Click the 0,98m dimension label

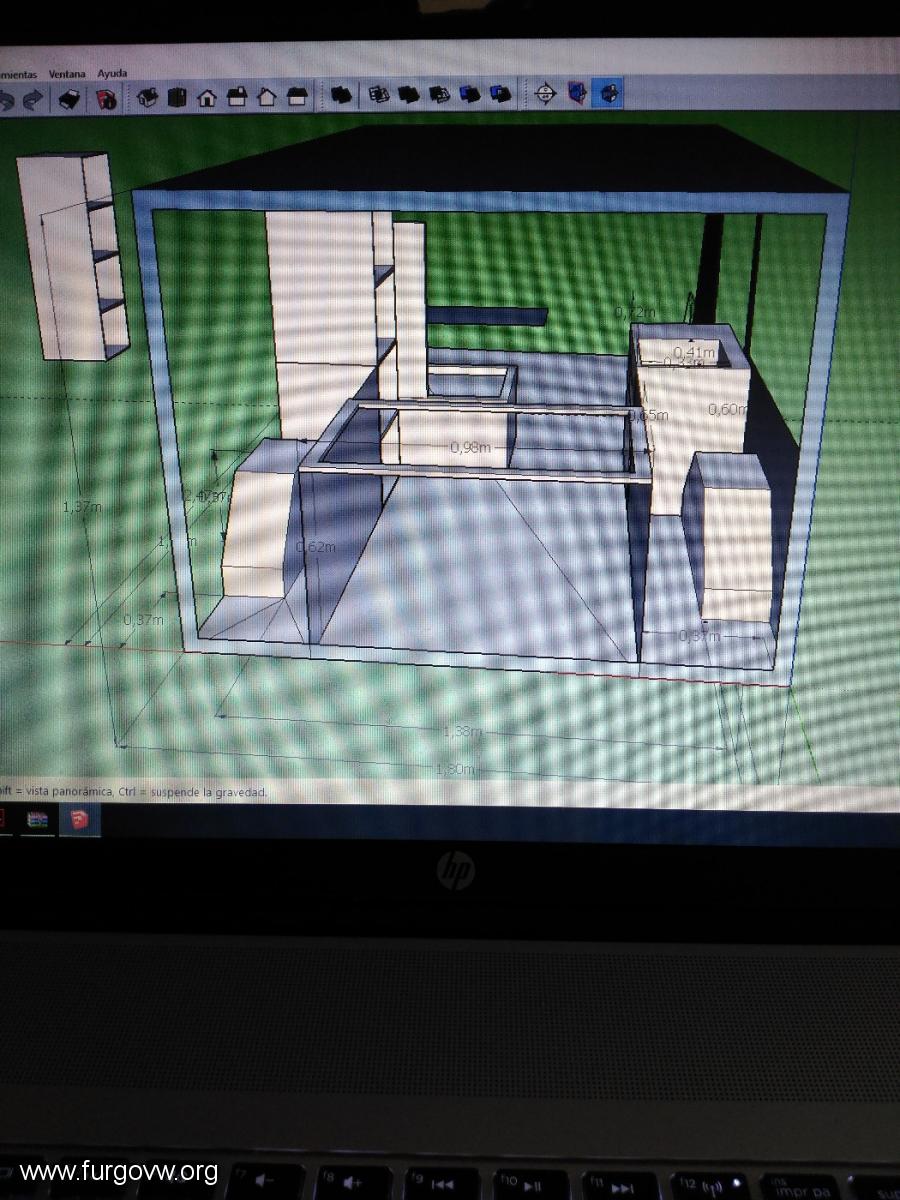(470, 447)
